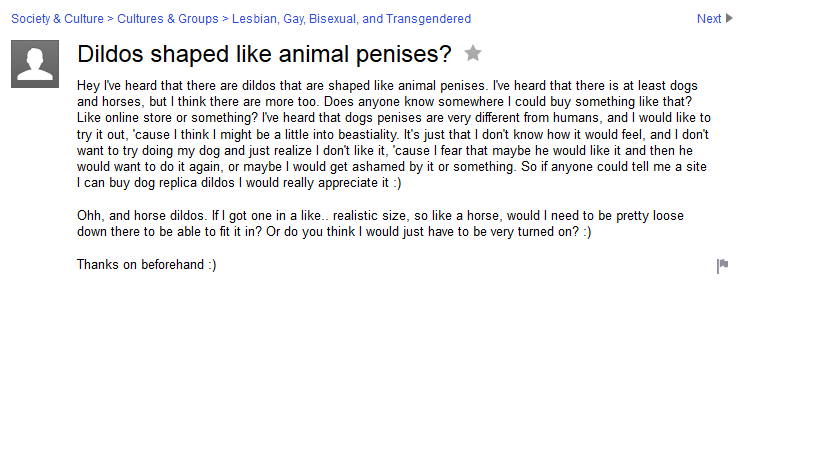819x460 pixels.
Task: Click the paragraph beginning "Ohh, and"
Action: pyautogui.click(x=380, y=224)
